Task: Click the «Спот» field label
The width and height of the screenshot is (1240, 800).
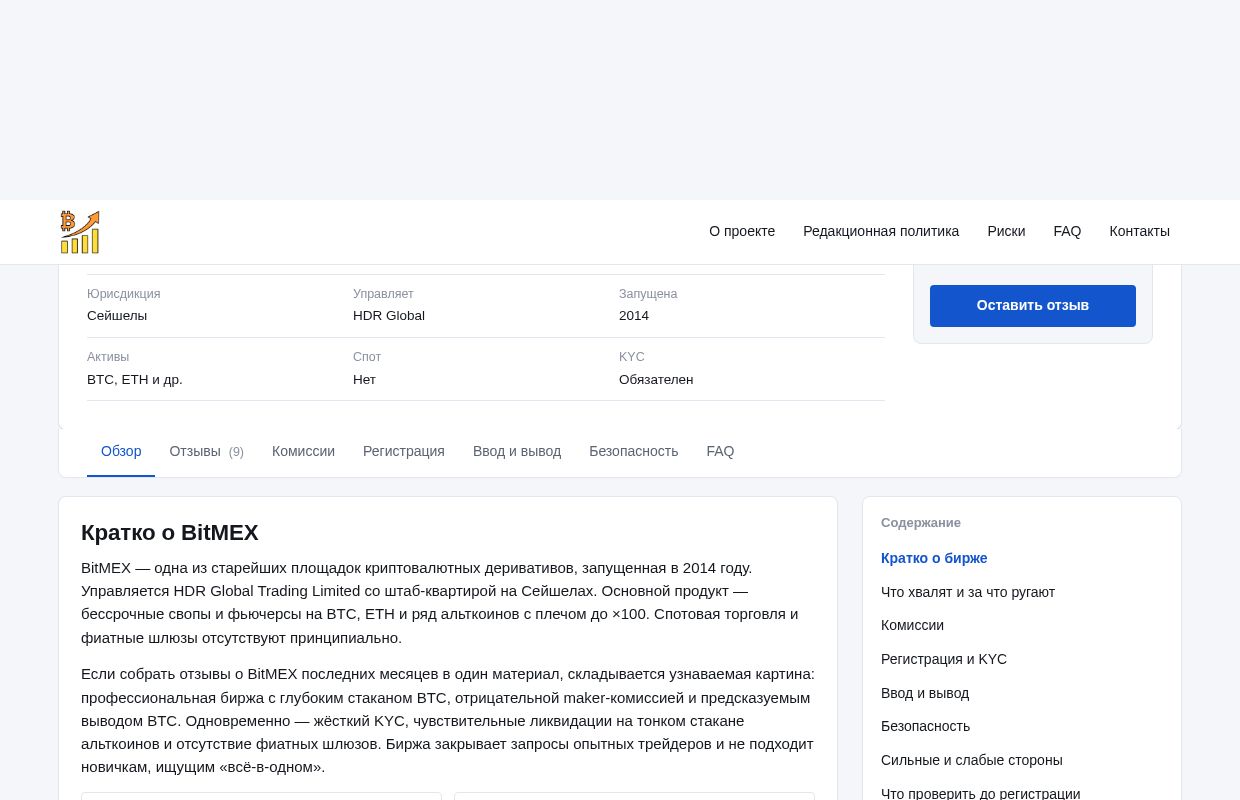Action: (x=367, y=357)
